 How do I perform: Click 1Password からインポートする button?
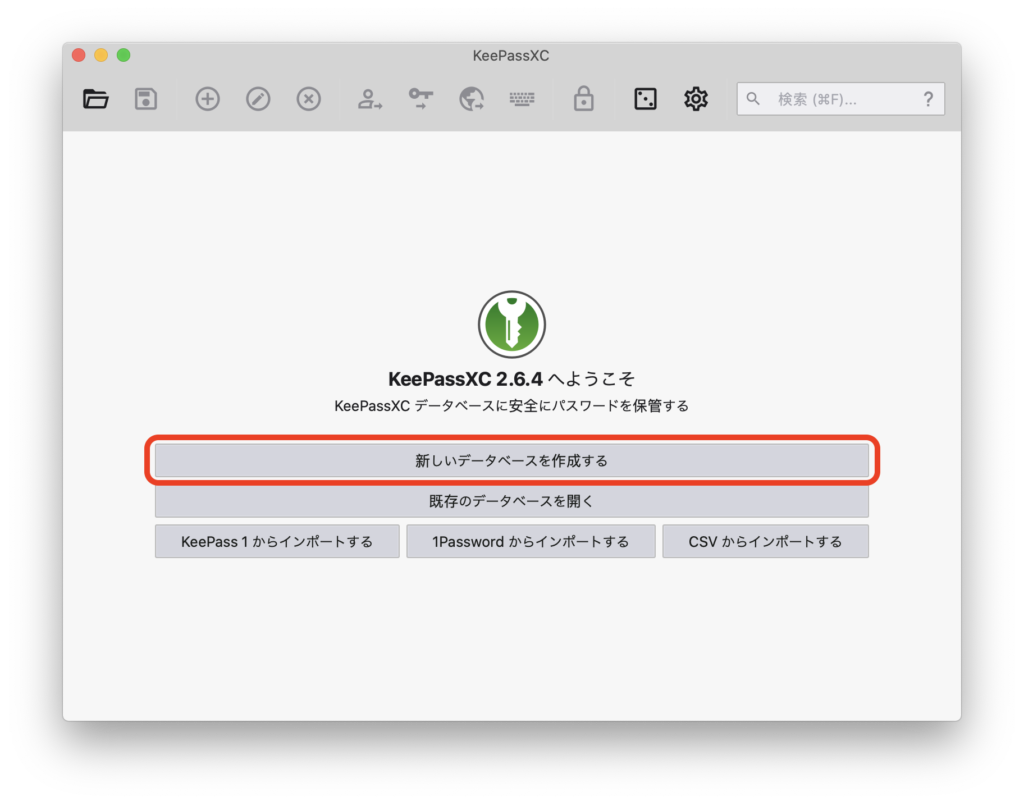click(x=531, y=541)
